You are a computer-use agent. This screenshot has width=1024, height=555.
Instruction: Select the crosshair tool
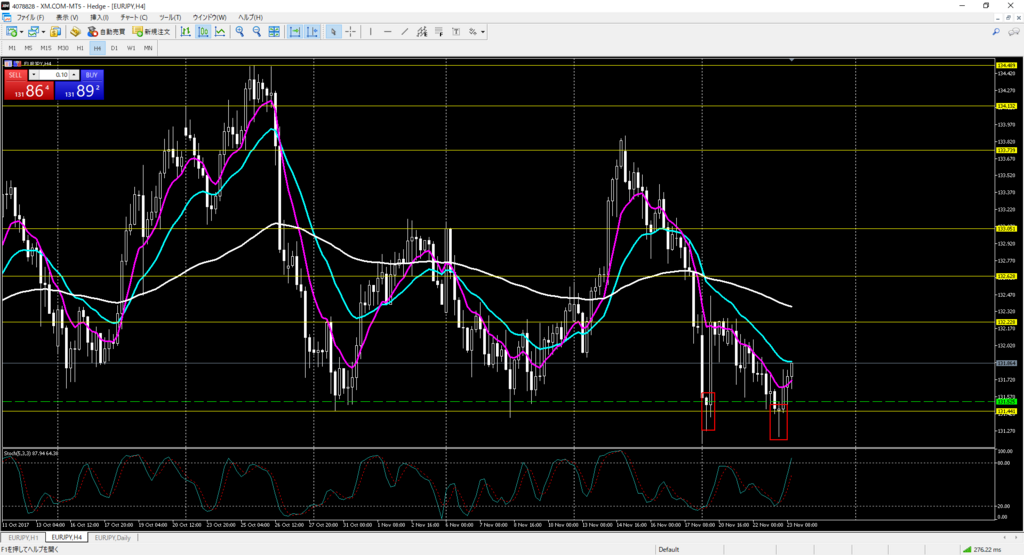coord(351,31)
